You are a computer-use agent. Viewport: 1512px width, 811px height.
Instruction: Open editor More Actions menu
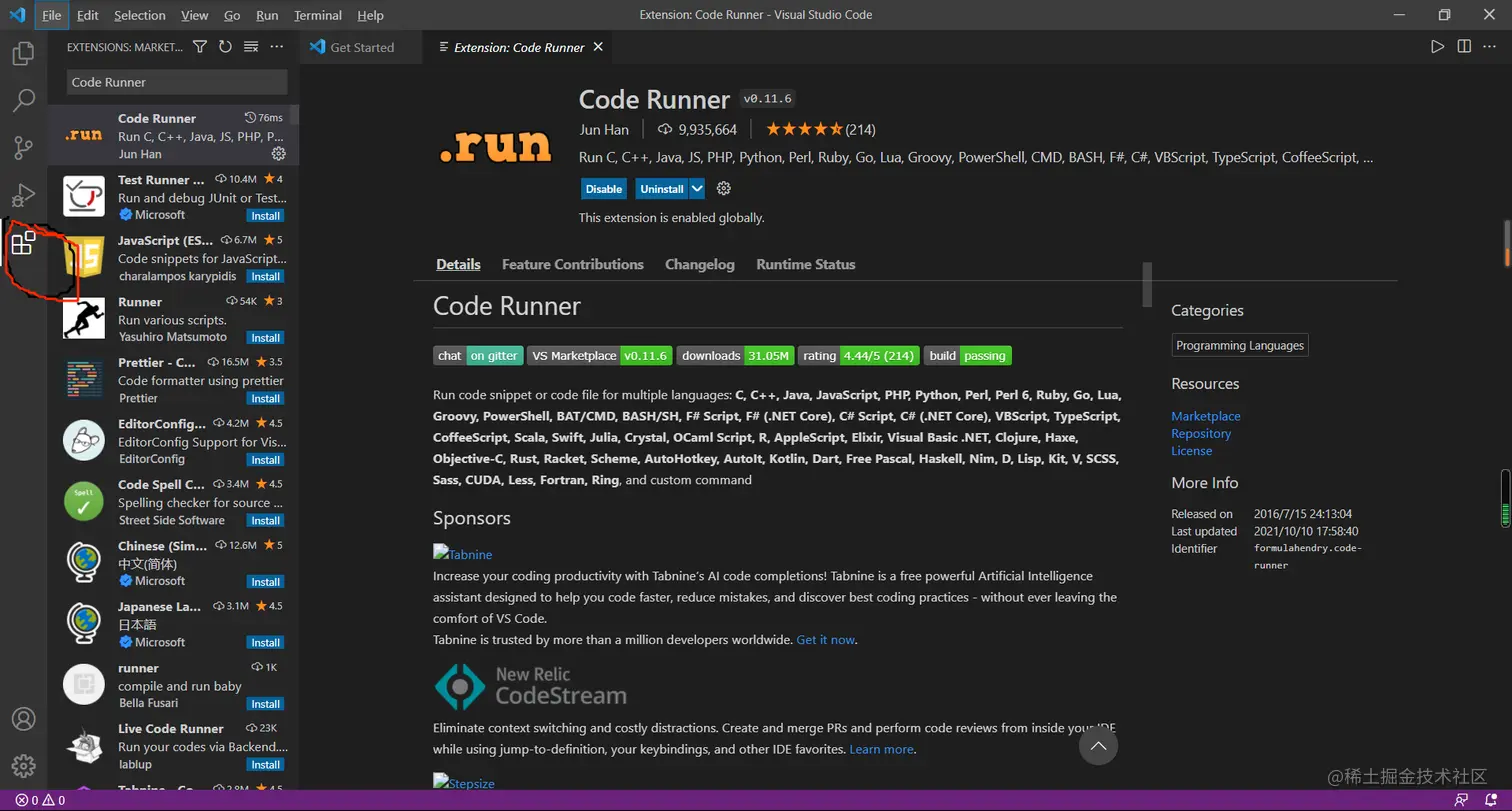tap(1490, 47)
